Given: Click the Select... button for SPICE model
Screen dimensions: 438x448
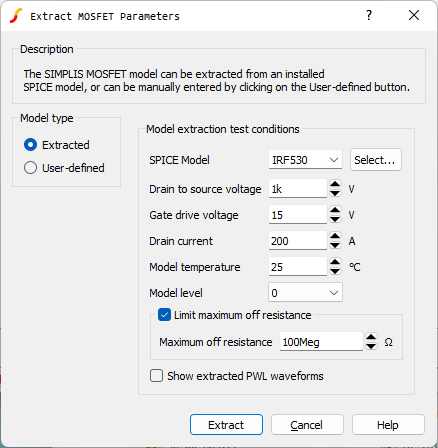Looking at the screenshot, I should tap(376, 160).
